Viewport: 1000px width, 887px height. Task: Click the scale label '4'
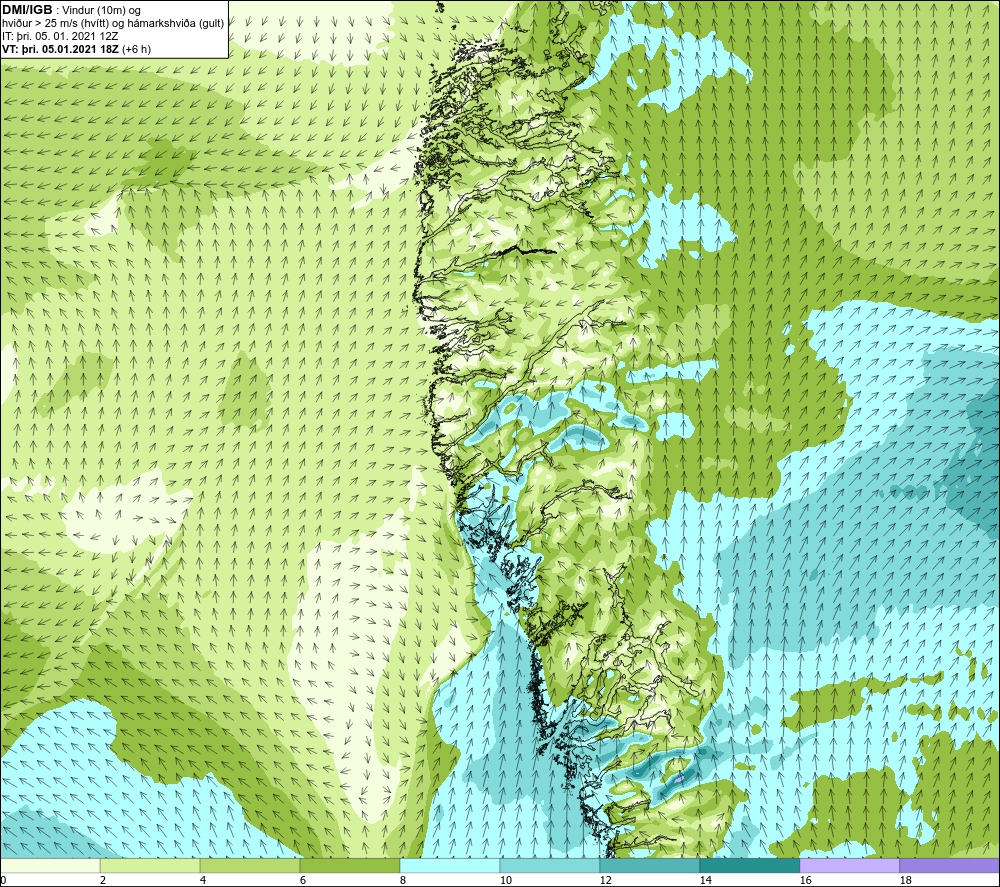pos(203,881)
